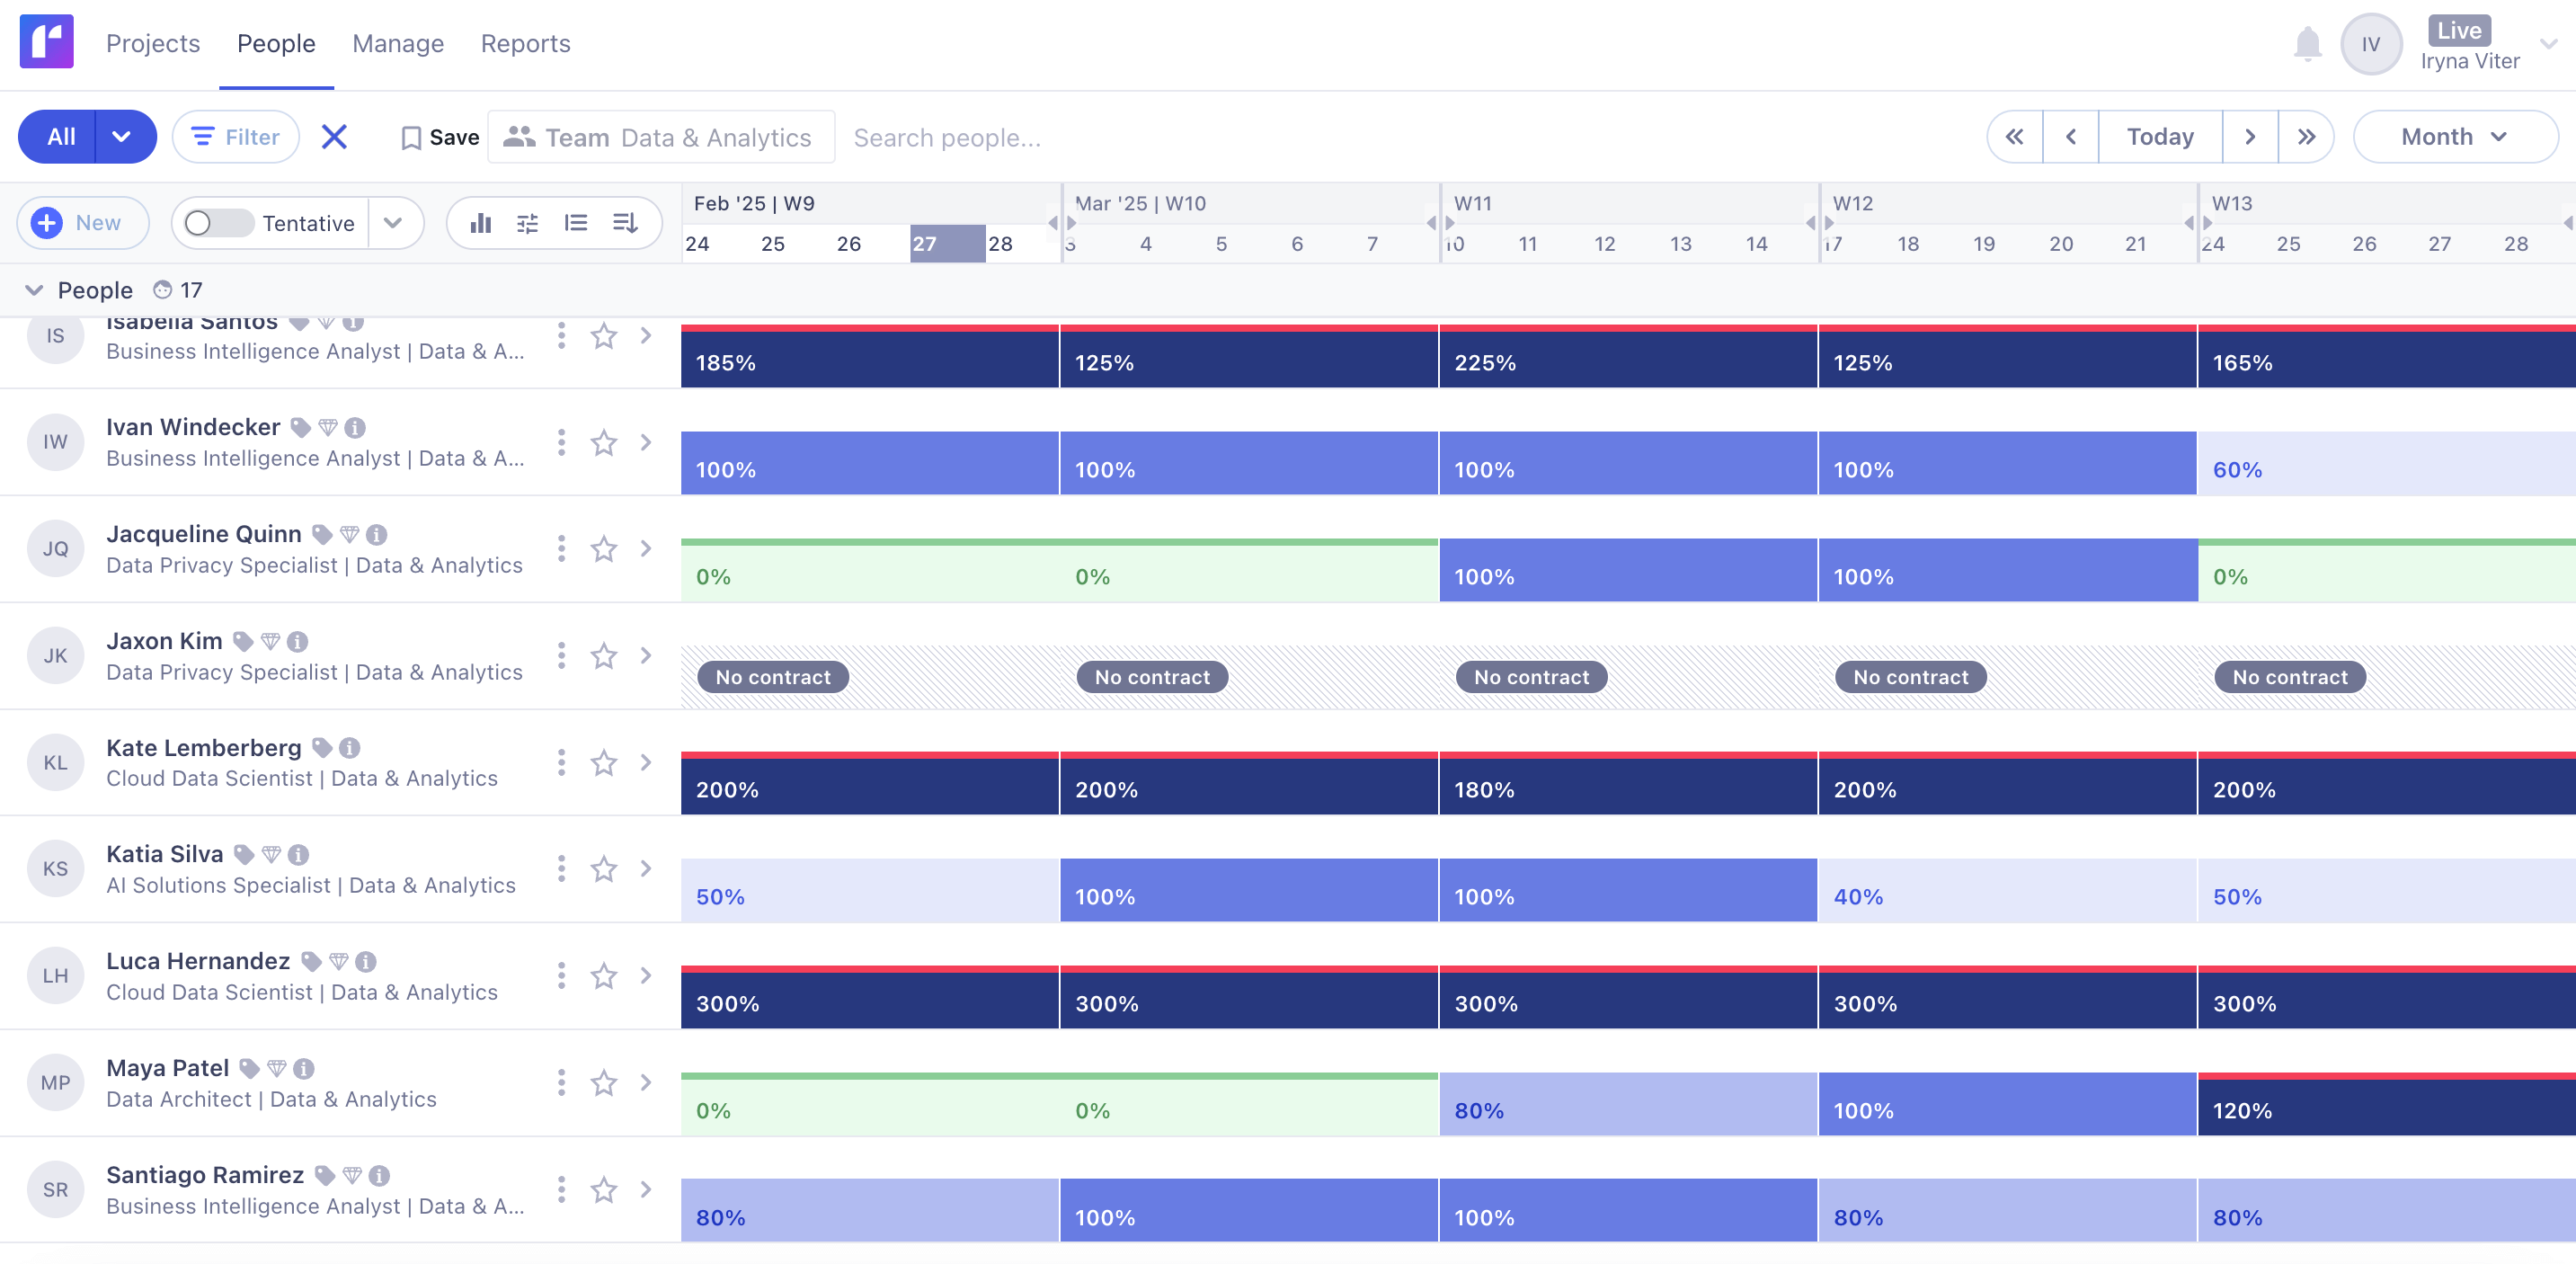The image size is (2576, 1264).
Task: Select the bar chart view icon
Action: 482,223
